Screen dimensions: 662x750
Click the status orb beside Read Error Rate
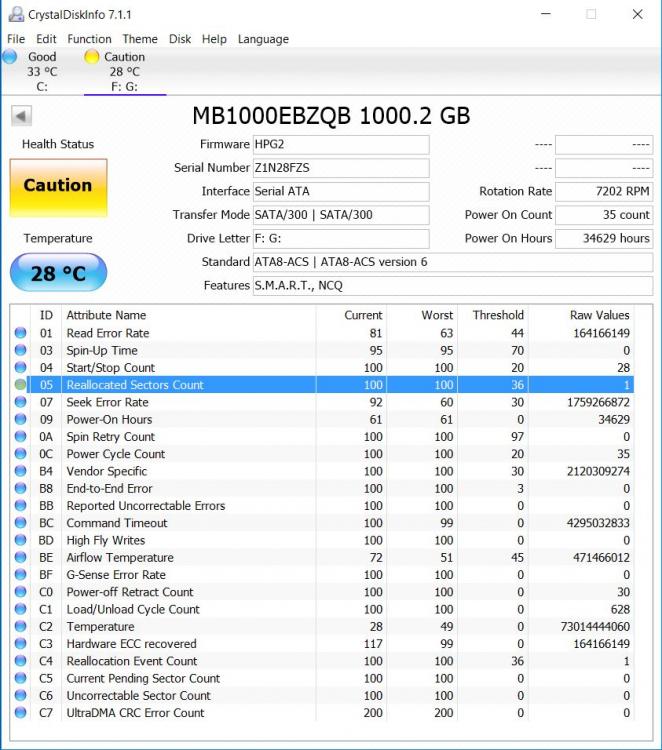pos(21,333)
